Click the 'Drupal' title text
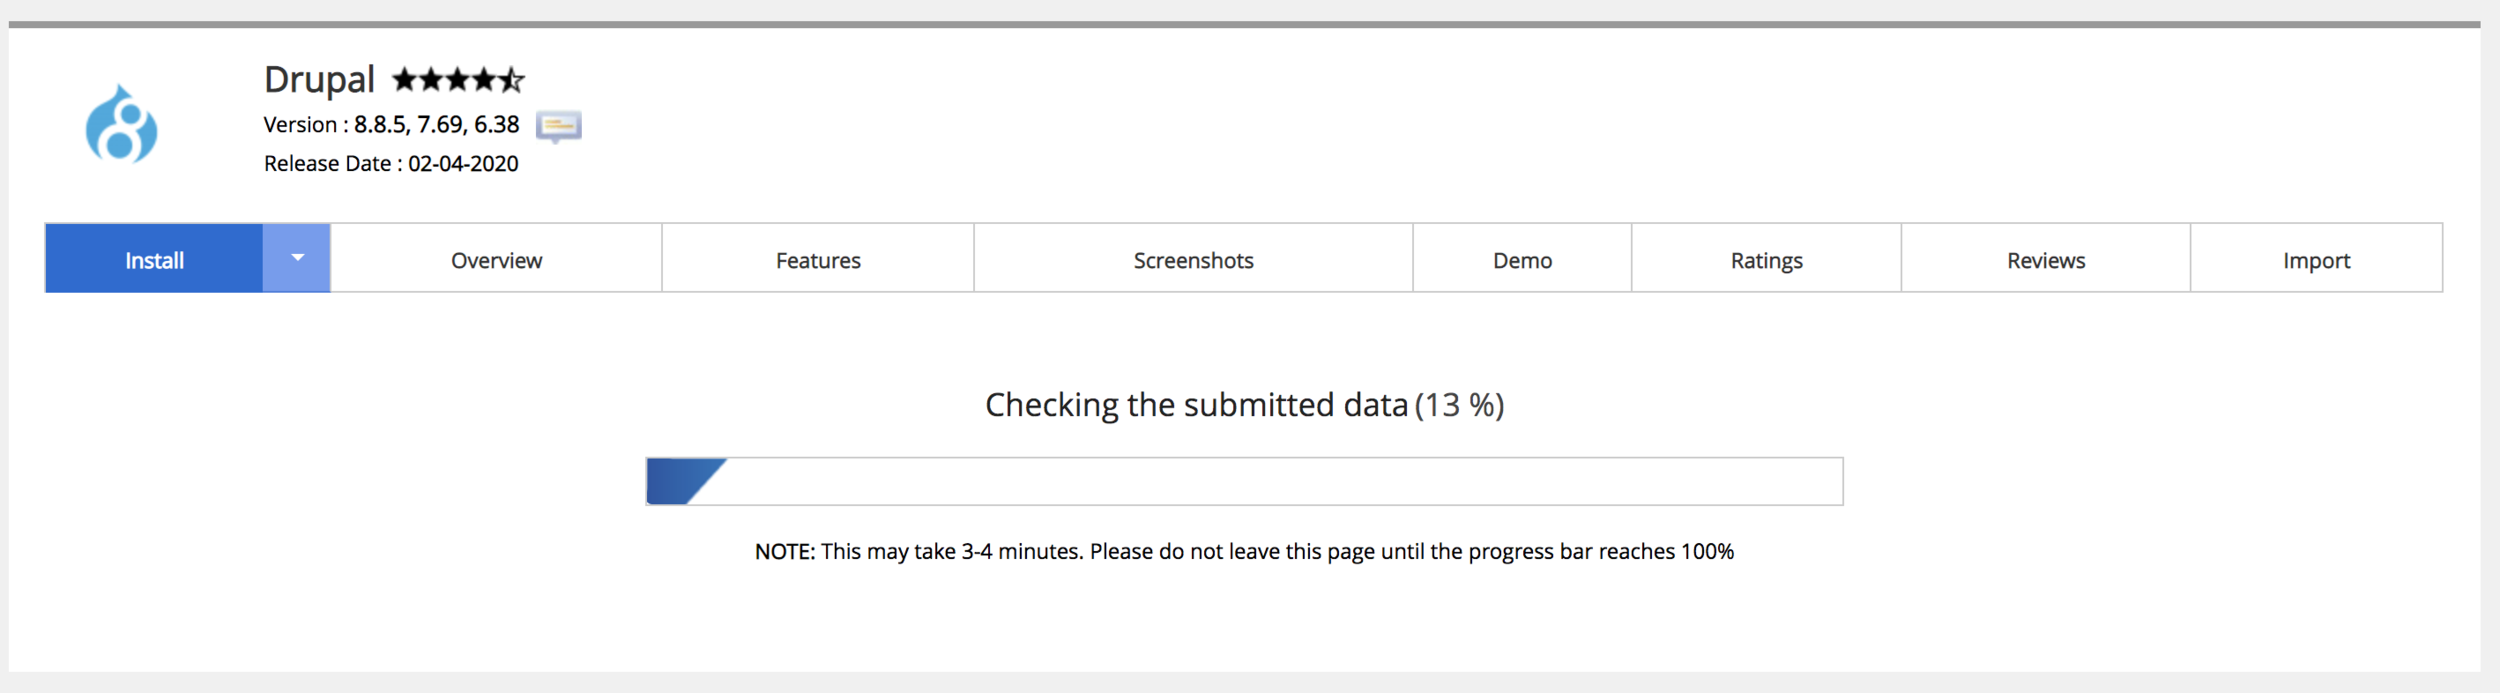 pos(319,80)
